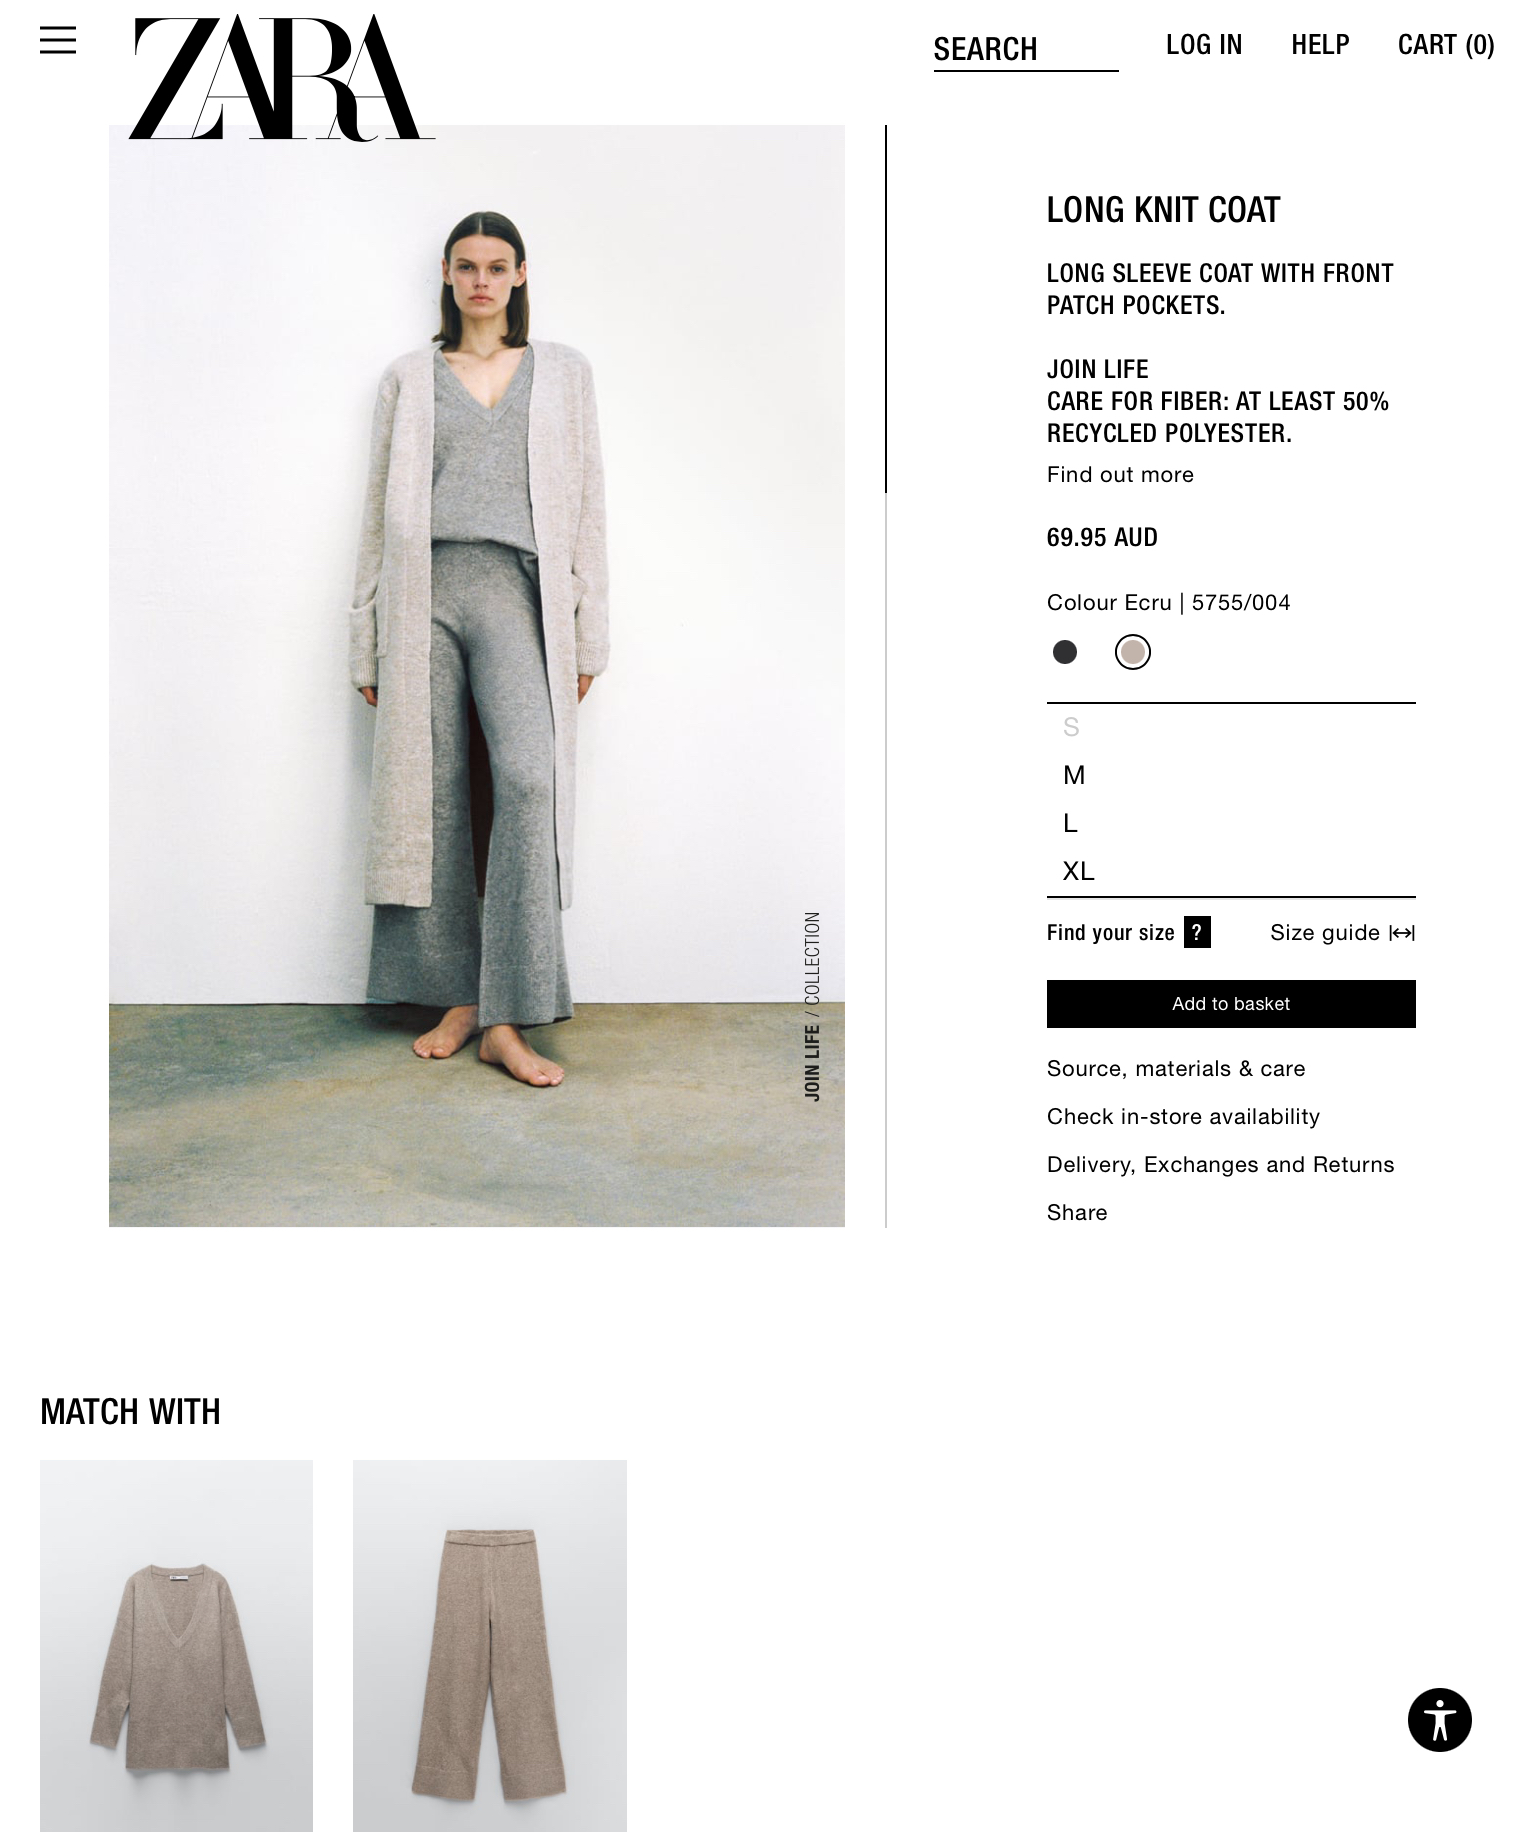
Task: Select the Ecru colour swatch
Action: click(x=1133, y=652)
